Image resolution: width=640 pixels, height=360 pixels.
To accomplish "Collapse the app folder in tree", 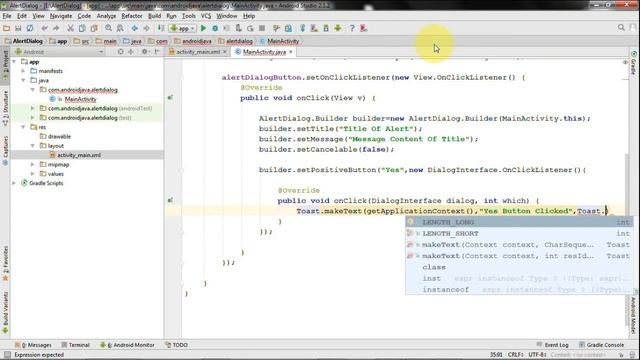I will pos(15,62).
